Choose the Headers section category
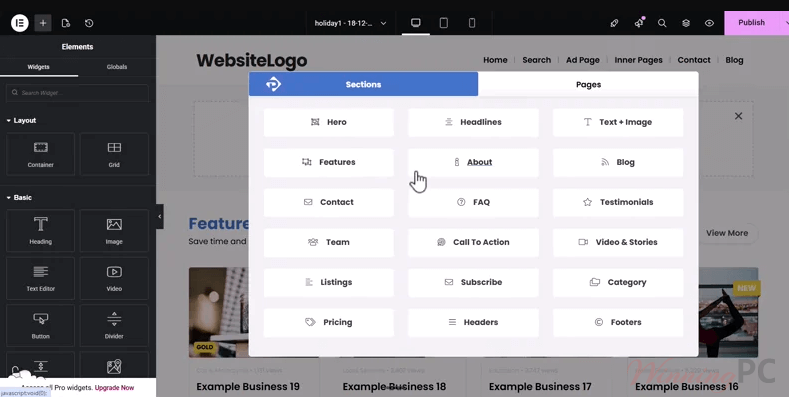The width and height of the screenshot is (789, 397). click(473, 322)
